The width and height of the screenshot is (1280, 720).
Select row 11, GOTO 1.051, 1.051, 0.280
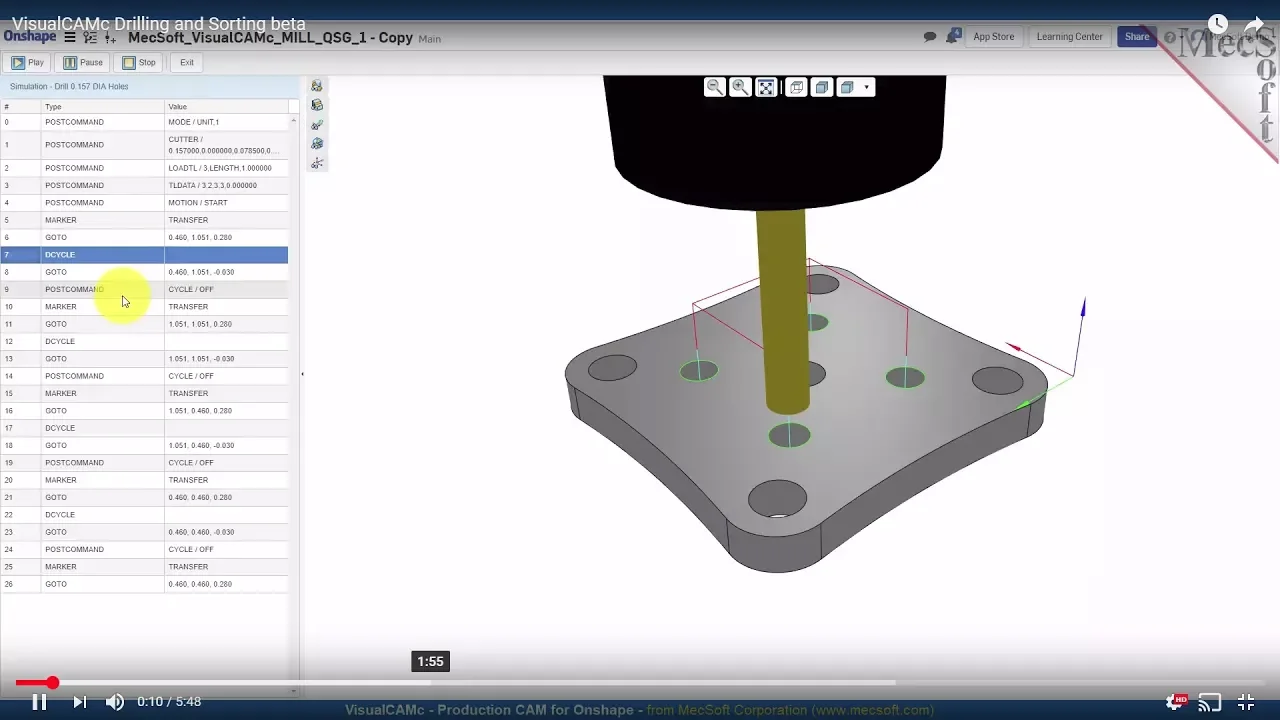[144, 324]
